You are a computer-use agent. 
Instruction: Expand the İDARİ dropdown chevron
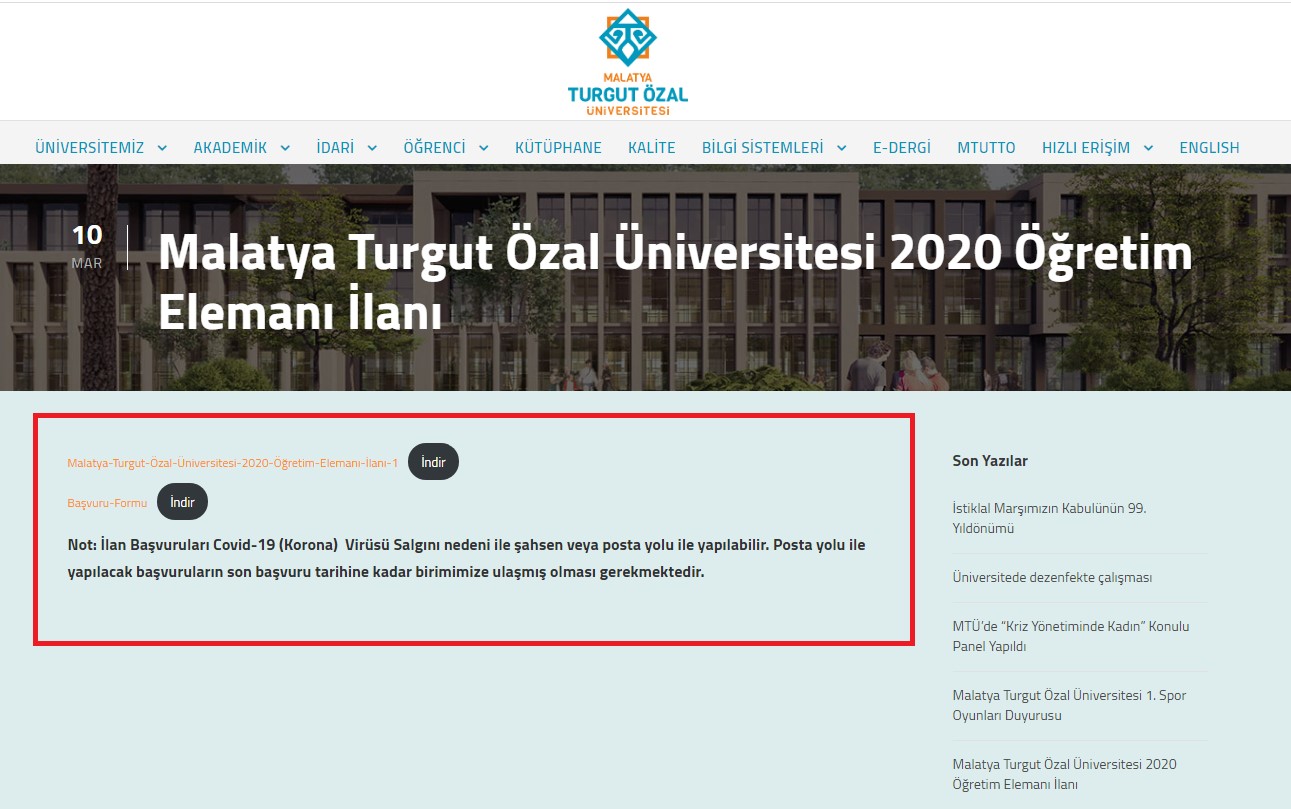(372, 148)
